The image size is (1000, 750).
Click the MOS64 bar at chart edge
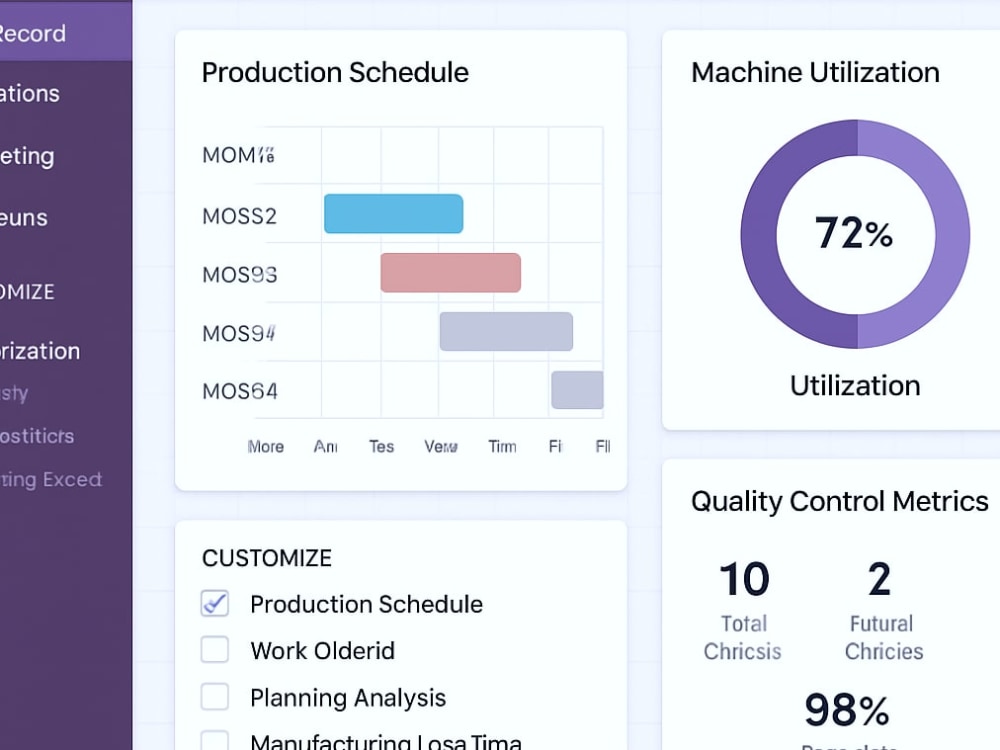[x=577, y=390]
